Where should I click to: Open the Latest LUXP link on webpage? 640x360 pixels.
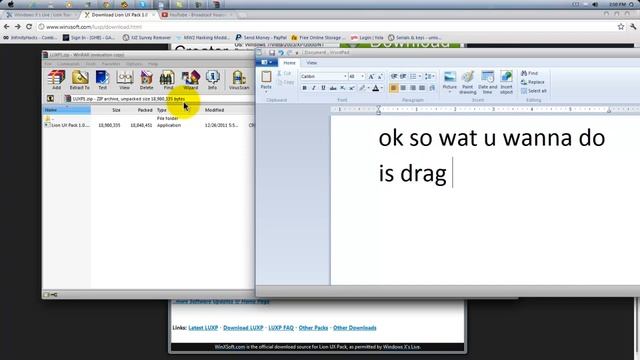203,328
